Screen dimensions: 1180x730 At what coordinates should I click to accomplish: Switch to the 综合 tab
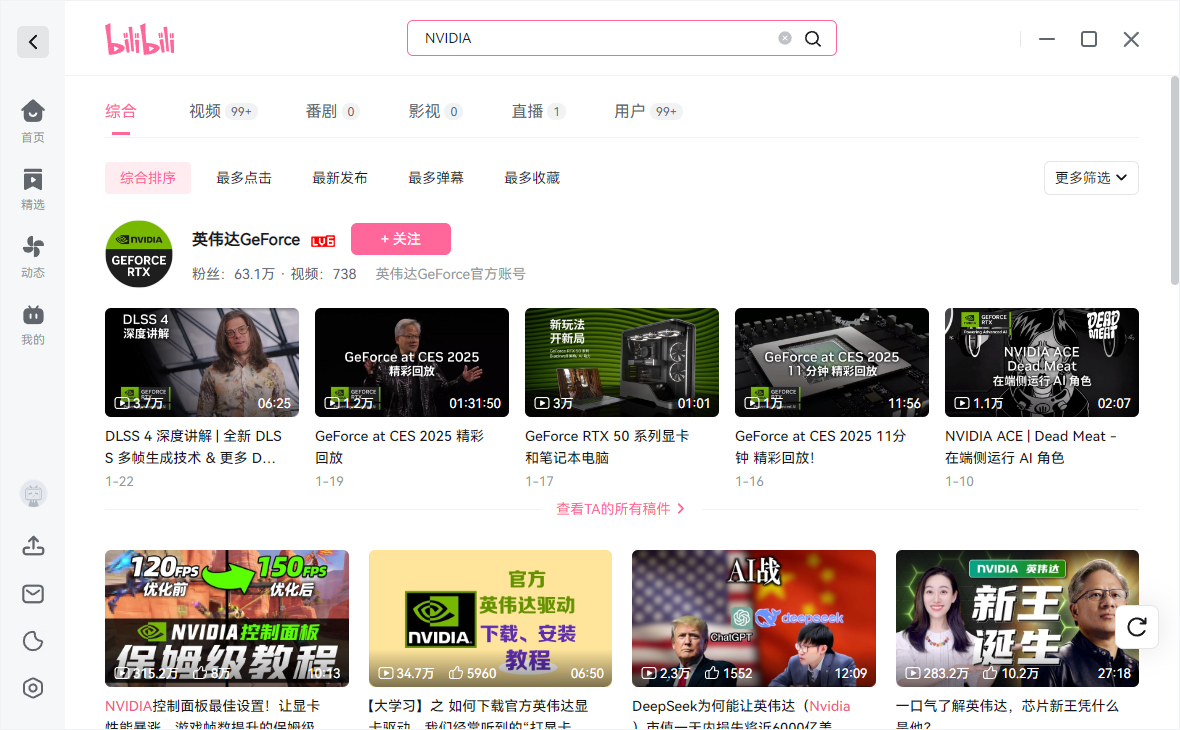120,111
